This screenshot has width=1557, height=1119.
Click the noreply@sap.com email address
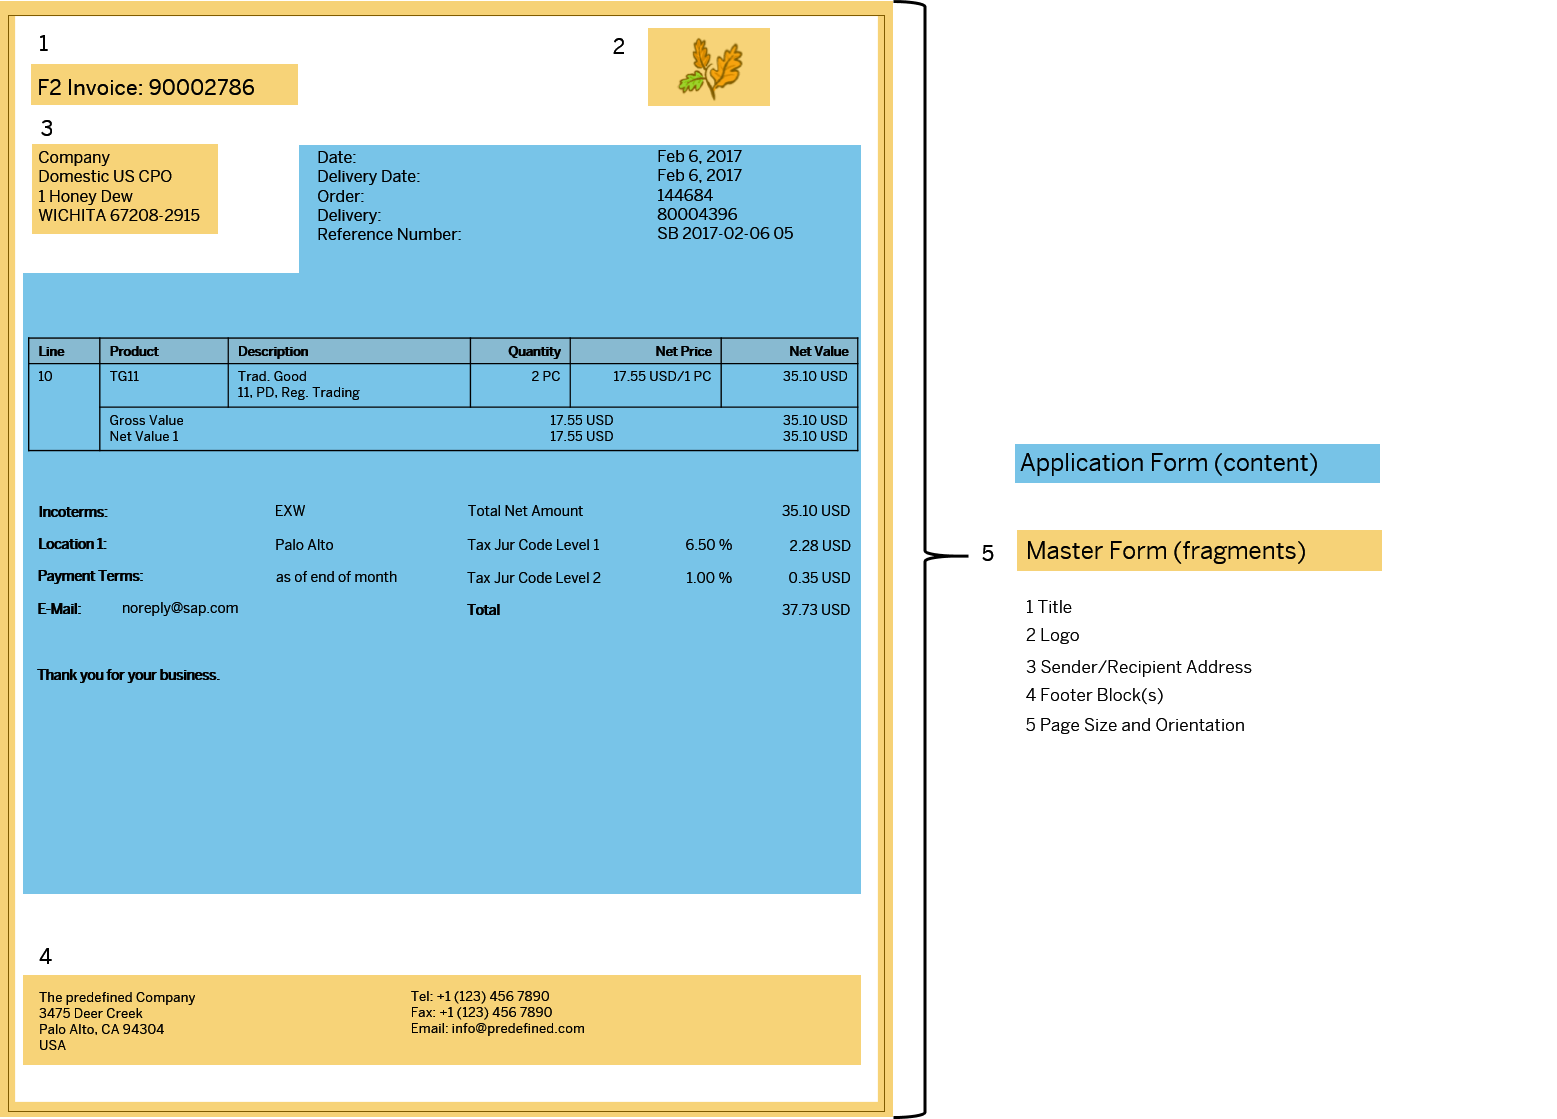pyautogui.click(x=181, y=608)
